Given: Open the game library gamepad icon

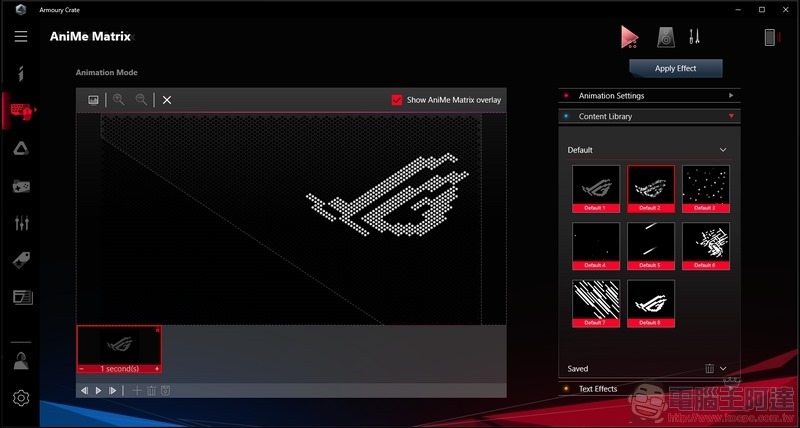Looking at the screenshot, I should coord(21,186).
